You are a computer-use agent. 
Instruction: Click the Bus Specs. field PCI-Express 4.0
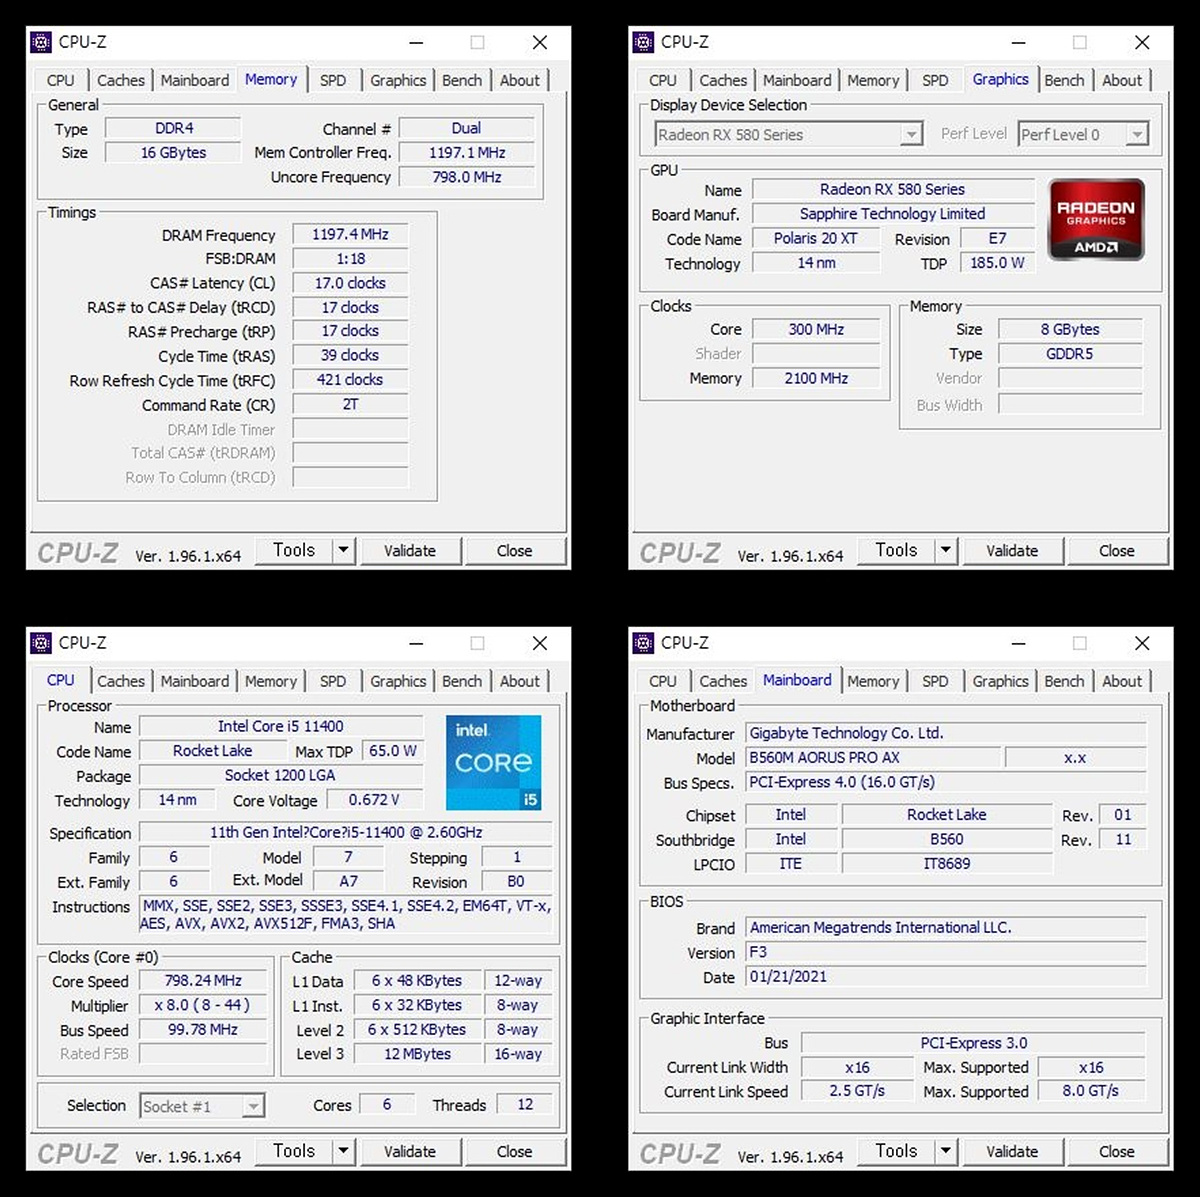[946, 783]
